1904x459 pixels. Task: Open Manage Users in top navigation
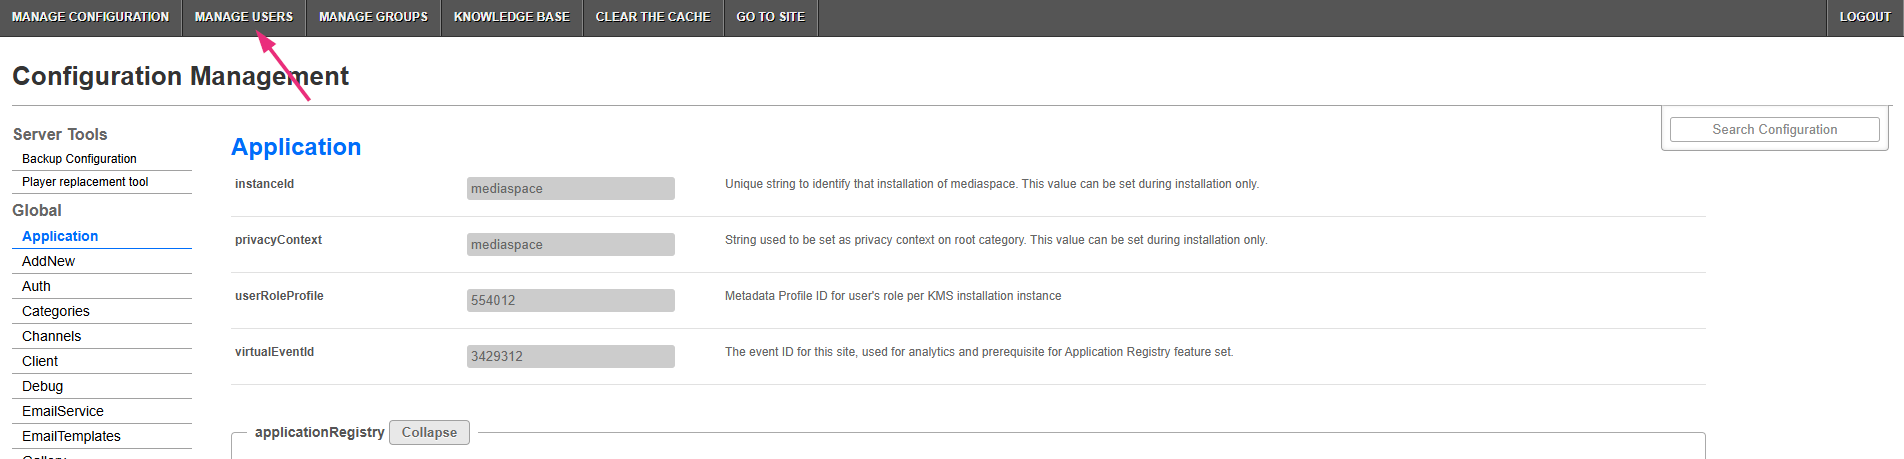click(243, 17)
